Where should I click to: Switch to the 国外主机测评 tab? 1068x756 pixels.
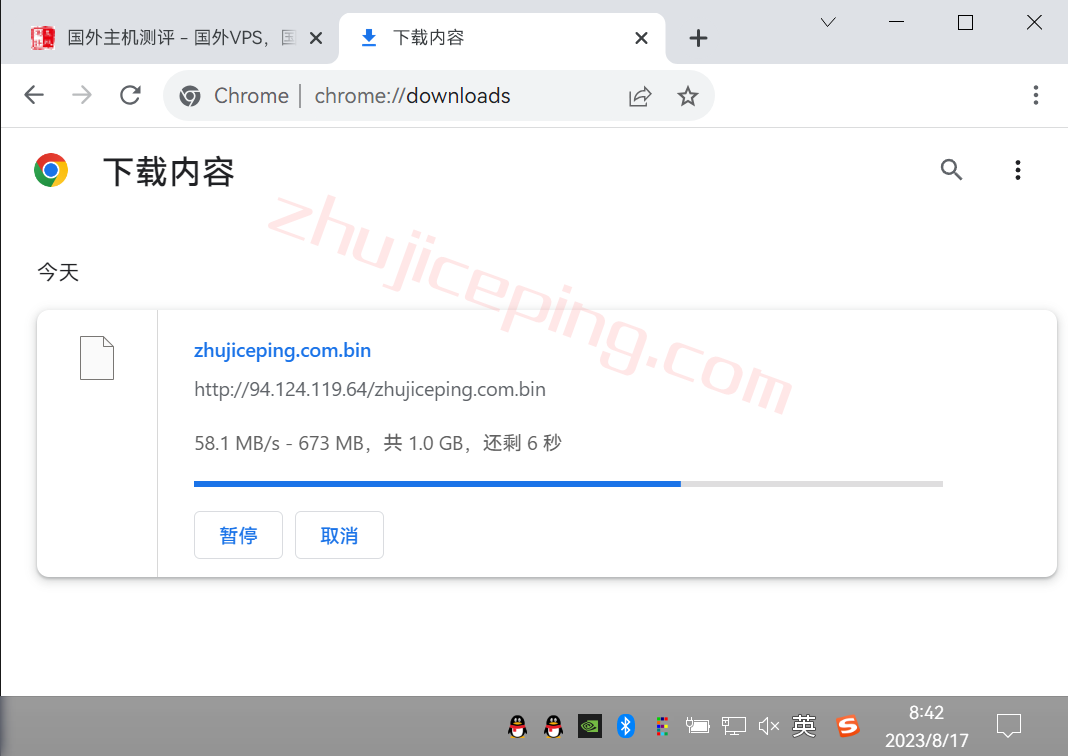169,38
